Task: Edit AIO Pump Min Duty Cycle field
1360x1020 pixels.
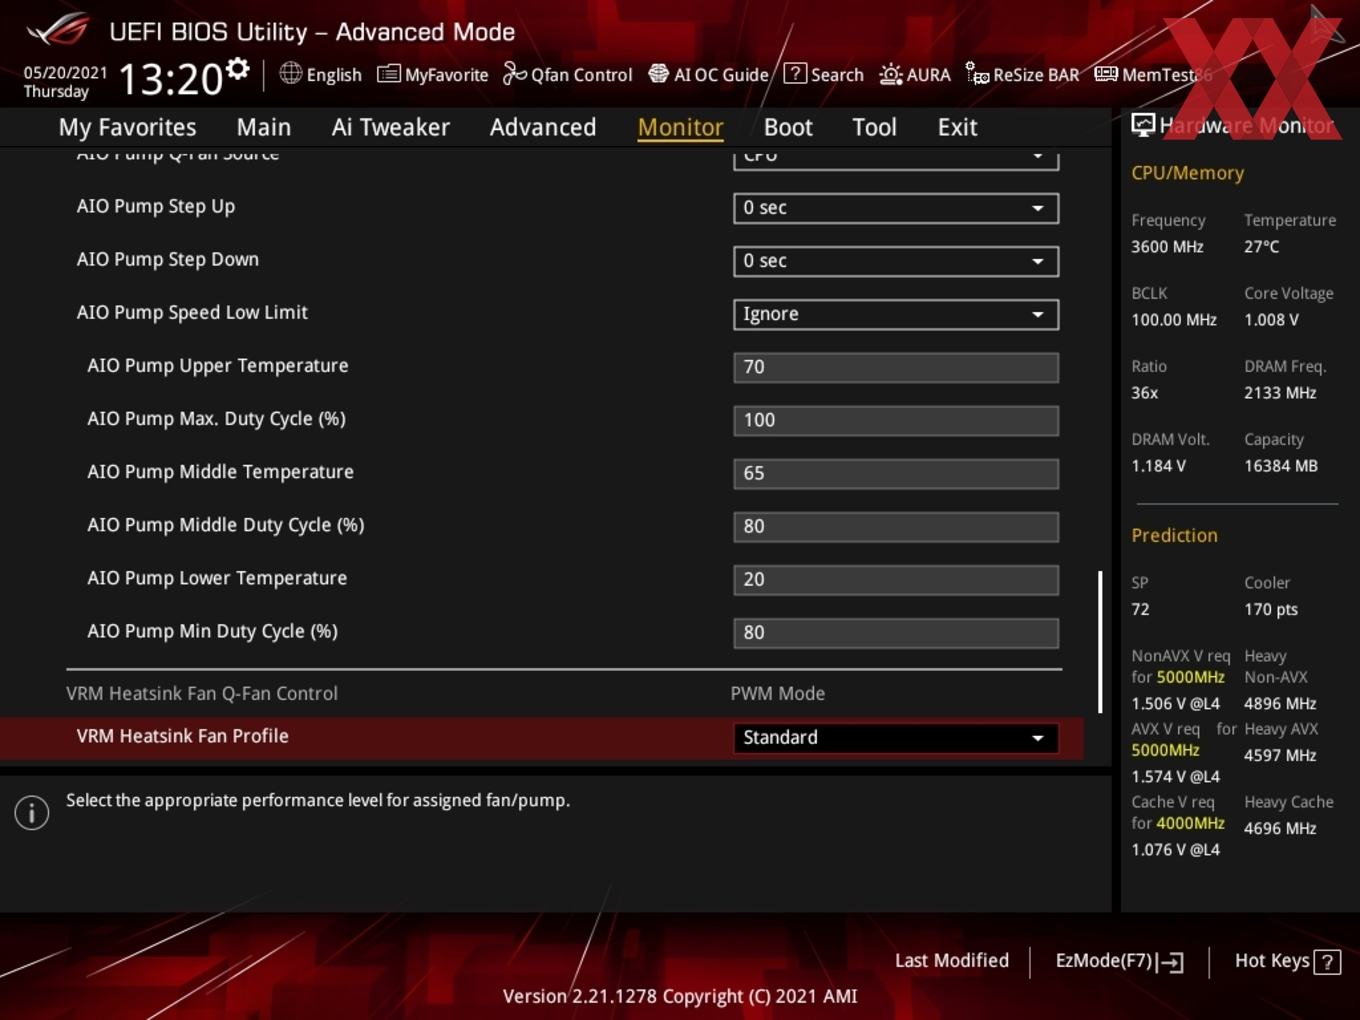Action: point(896,632)
